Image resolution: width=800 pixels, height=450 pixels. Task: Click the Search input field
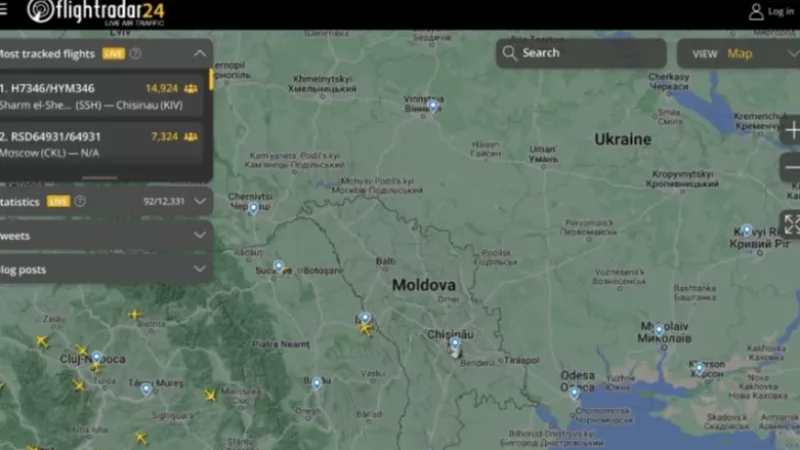pyautogui.click(x=582, y=53)
